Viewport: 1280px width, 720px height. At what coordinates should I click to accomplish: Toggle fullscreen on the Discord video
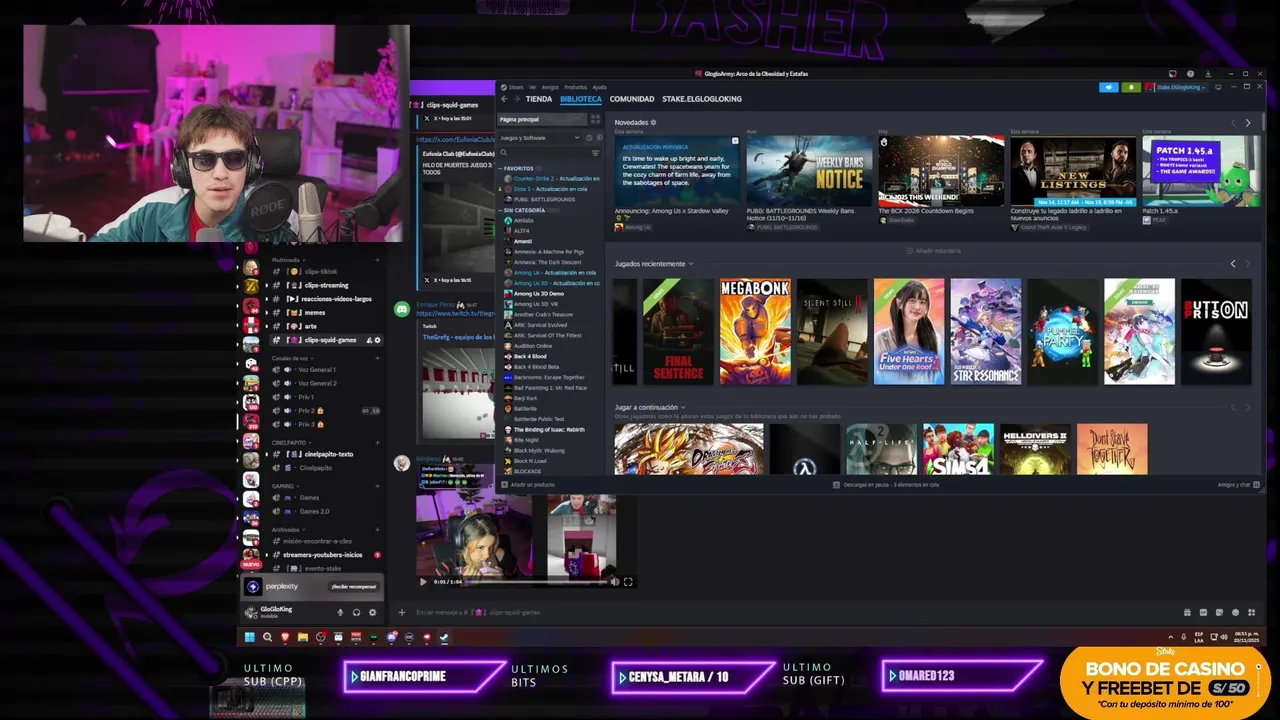pyautogui.click(x=628, y=581)
